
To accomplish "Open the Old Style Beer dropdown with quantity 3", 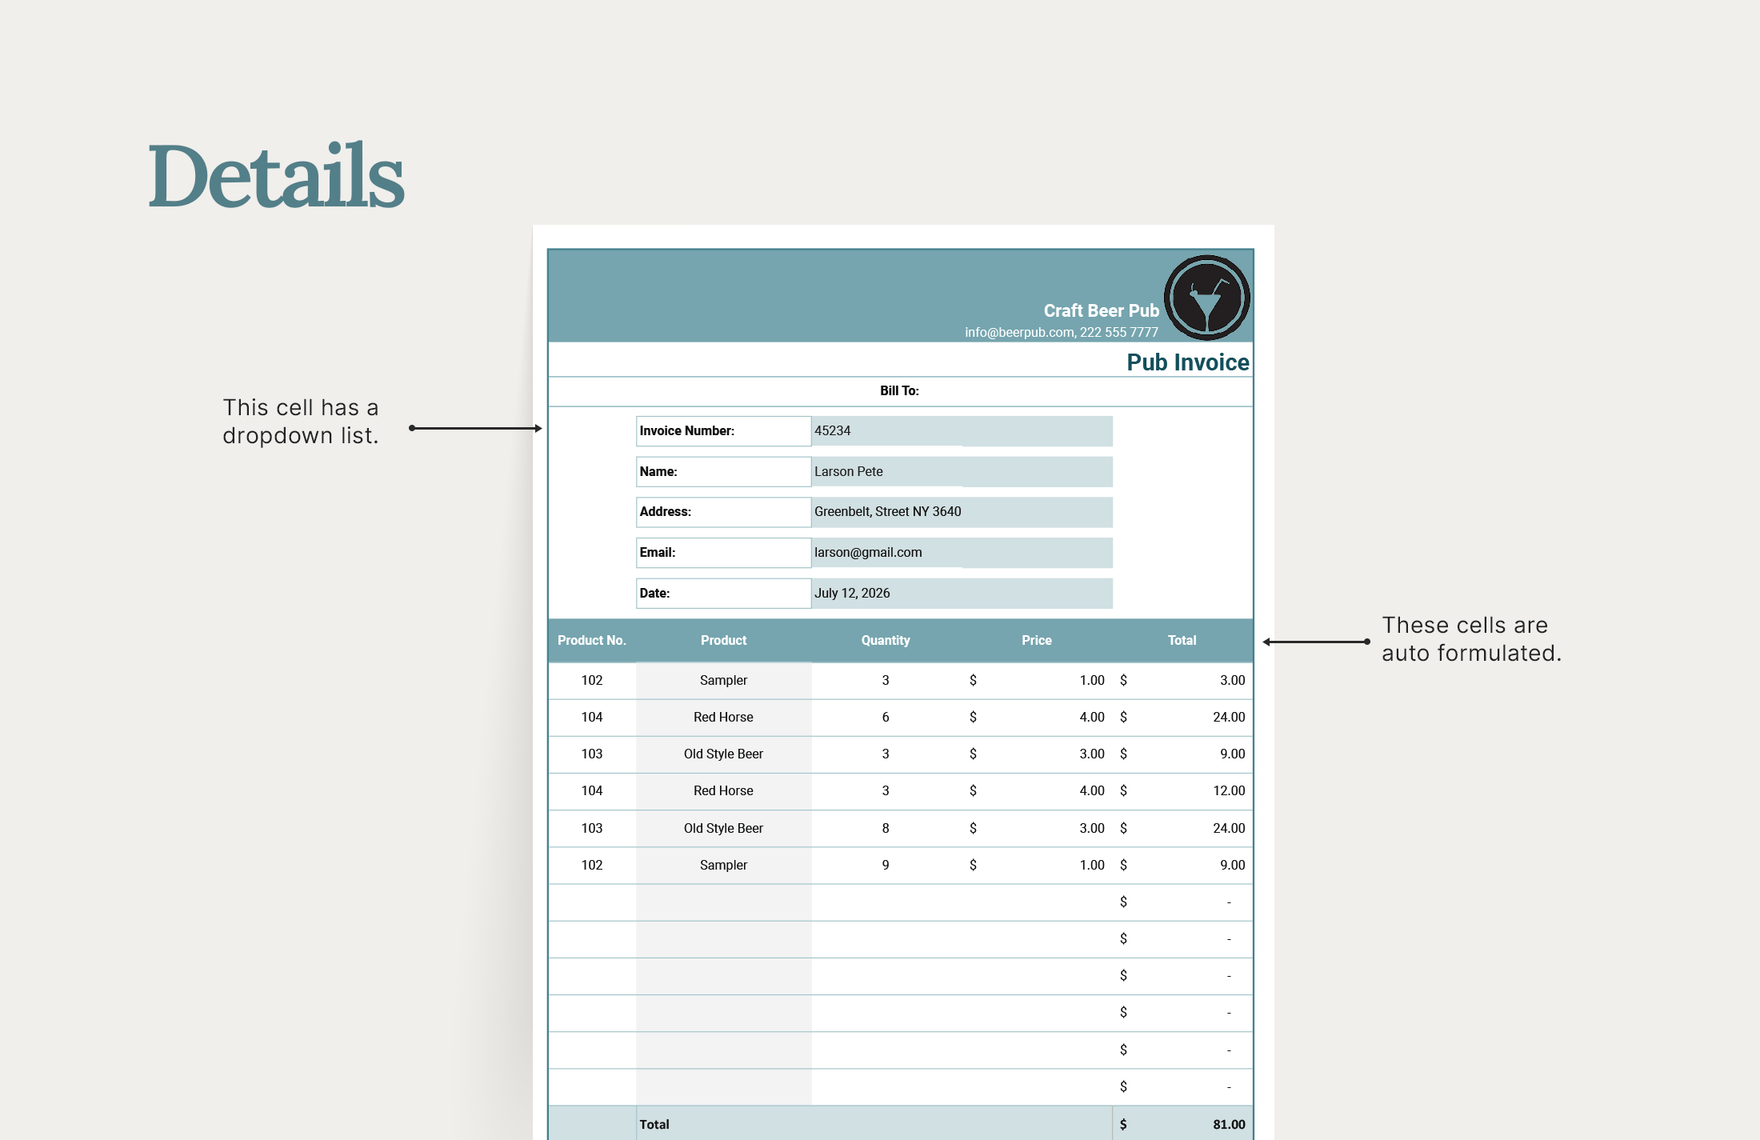I will coord(723,754).
